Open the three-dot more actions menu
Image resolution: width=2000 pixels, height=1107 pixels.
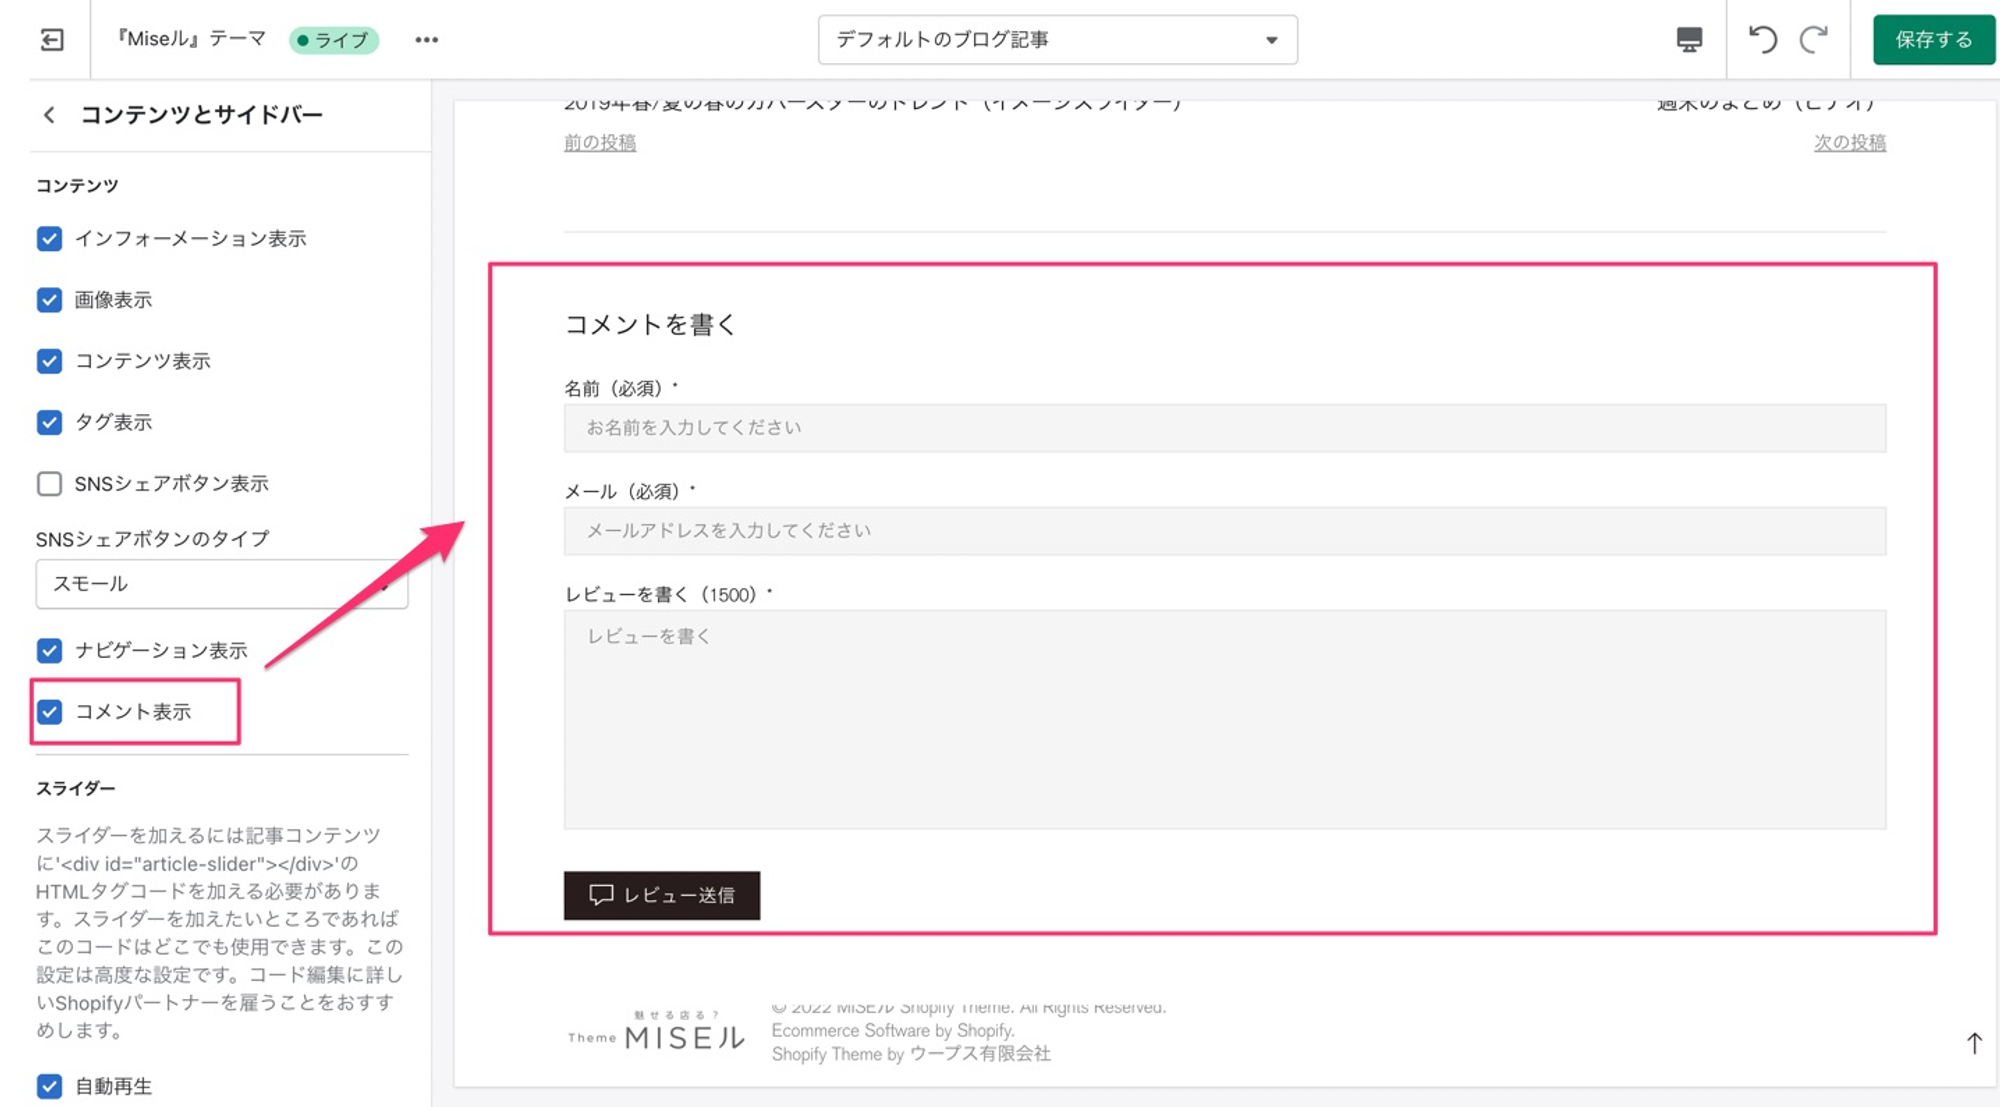[427, 40]
